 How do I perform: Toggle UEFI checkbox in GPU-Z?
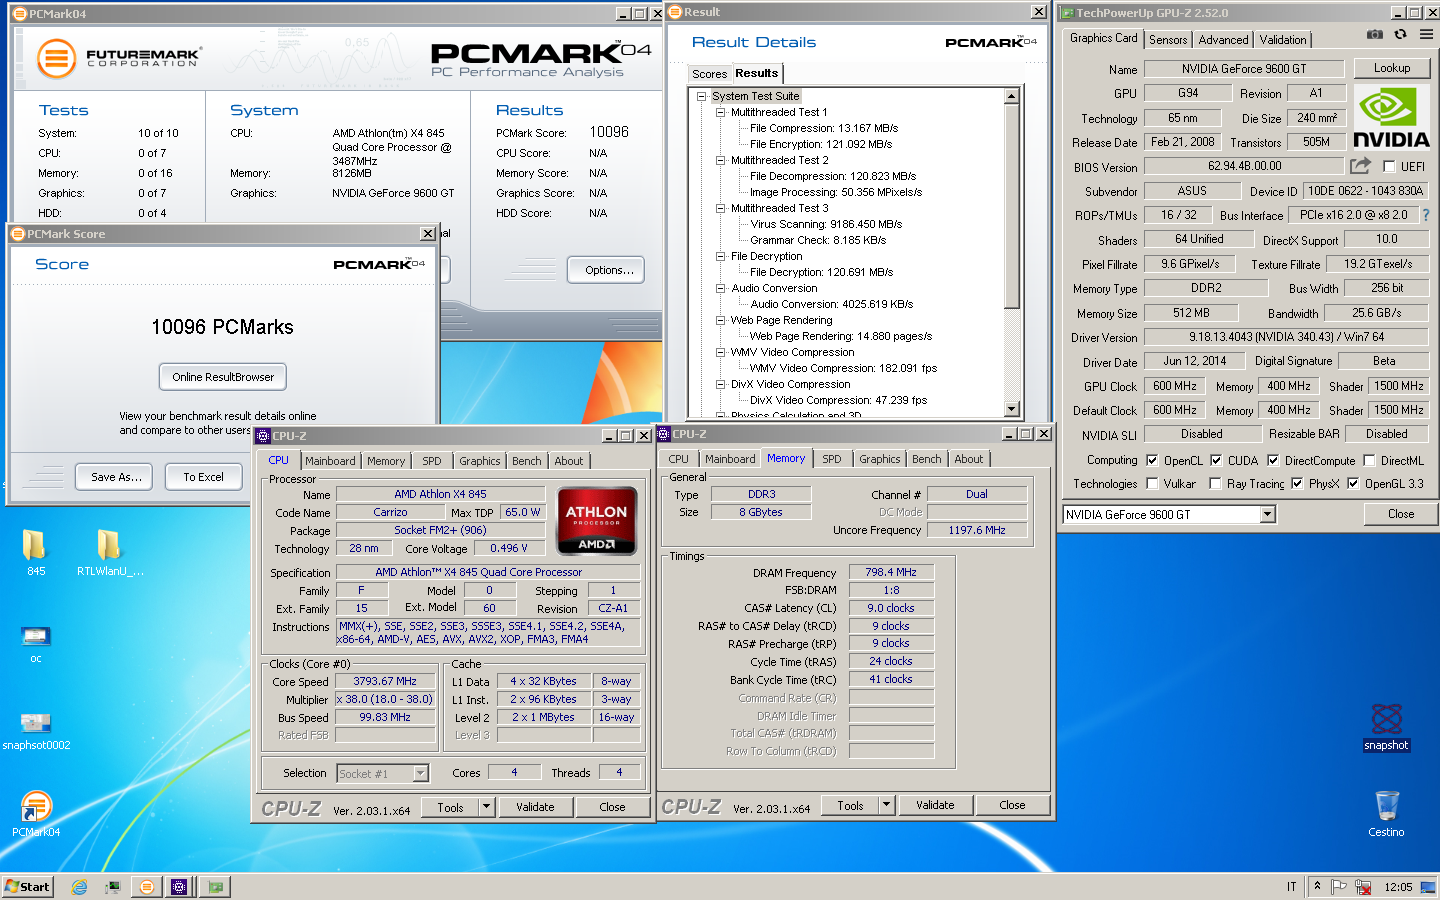click(x=1389, y=167)
